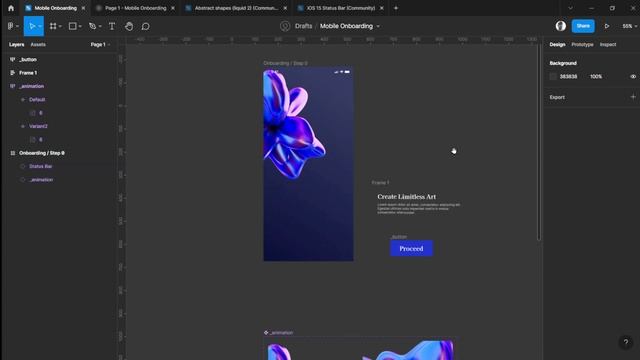Select the Comment tool
This screenshot has height=360, width=640.
pos(145,26)
